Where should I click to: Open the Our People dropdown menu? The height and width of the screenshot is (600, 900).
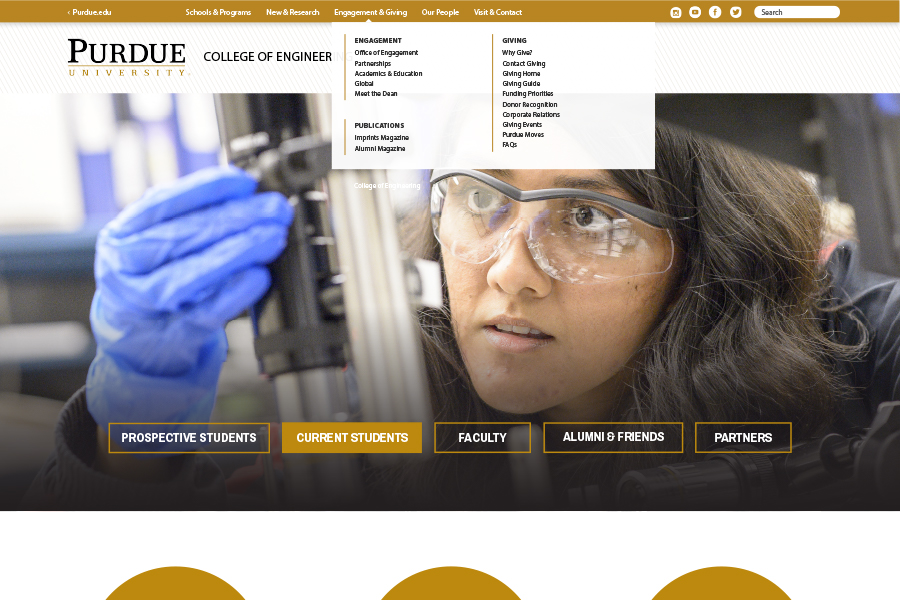click(x=440, y=12)
